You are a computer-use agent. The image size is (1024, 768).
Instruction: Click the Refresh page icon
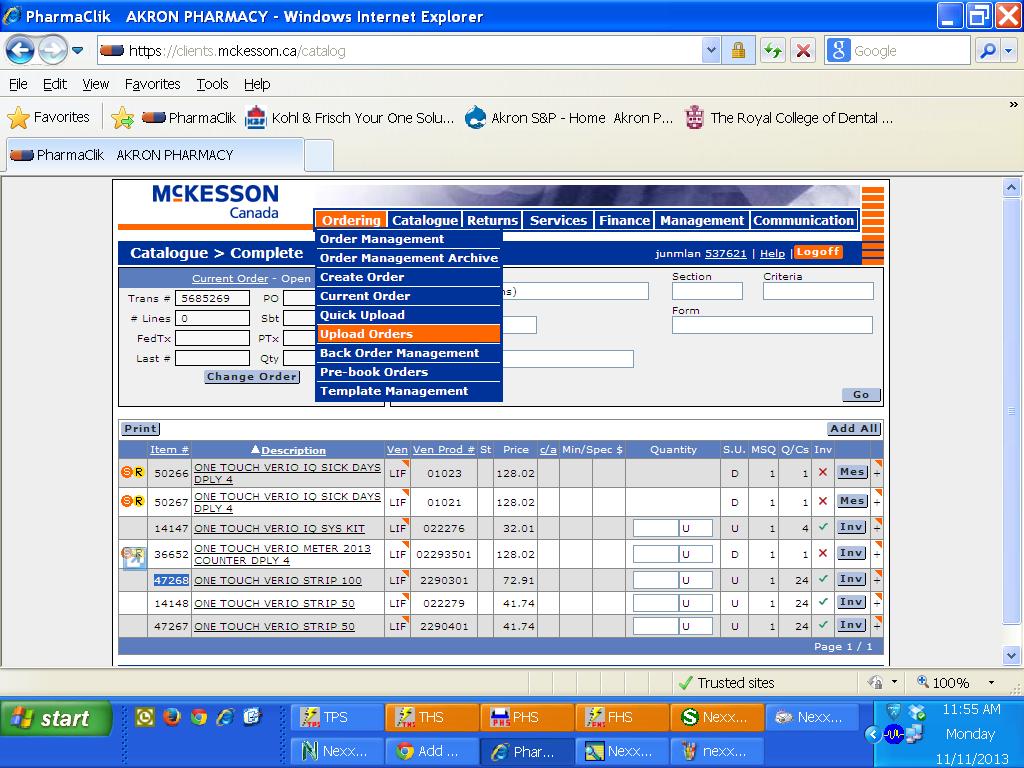pos(772,50)
